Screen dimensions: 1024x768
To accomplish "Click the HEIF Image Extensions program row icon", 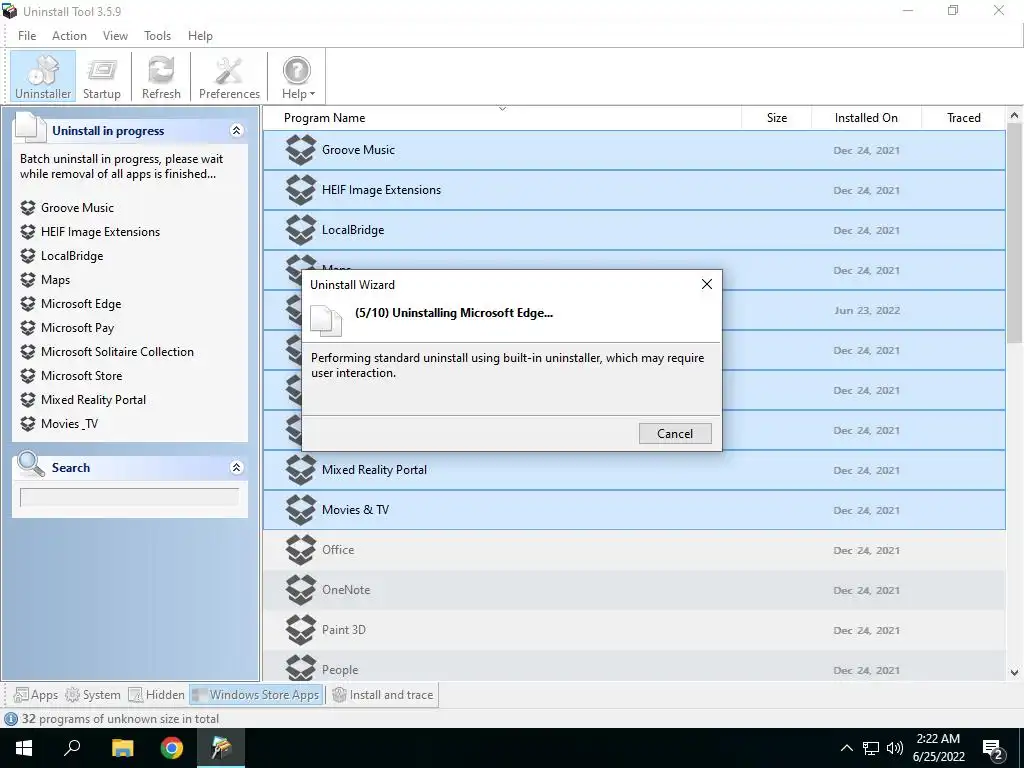I will 300,190.
